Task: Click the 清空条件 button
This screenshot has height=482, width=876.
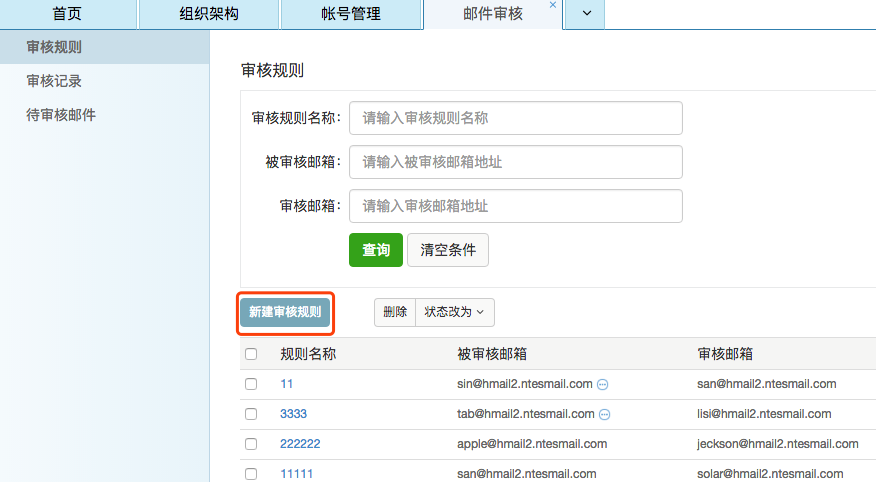Action: click(x=448, y=250)
